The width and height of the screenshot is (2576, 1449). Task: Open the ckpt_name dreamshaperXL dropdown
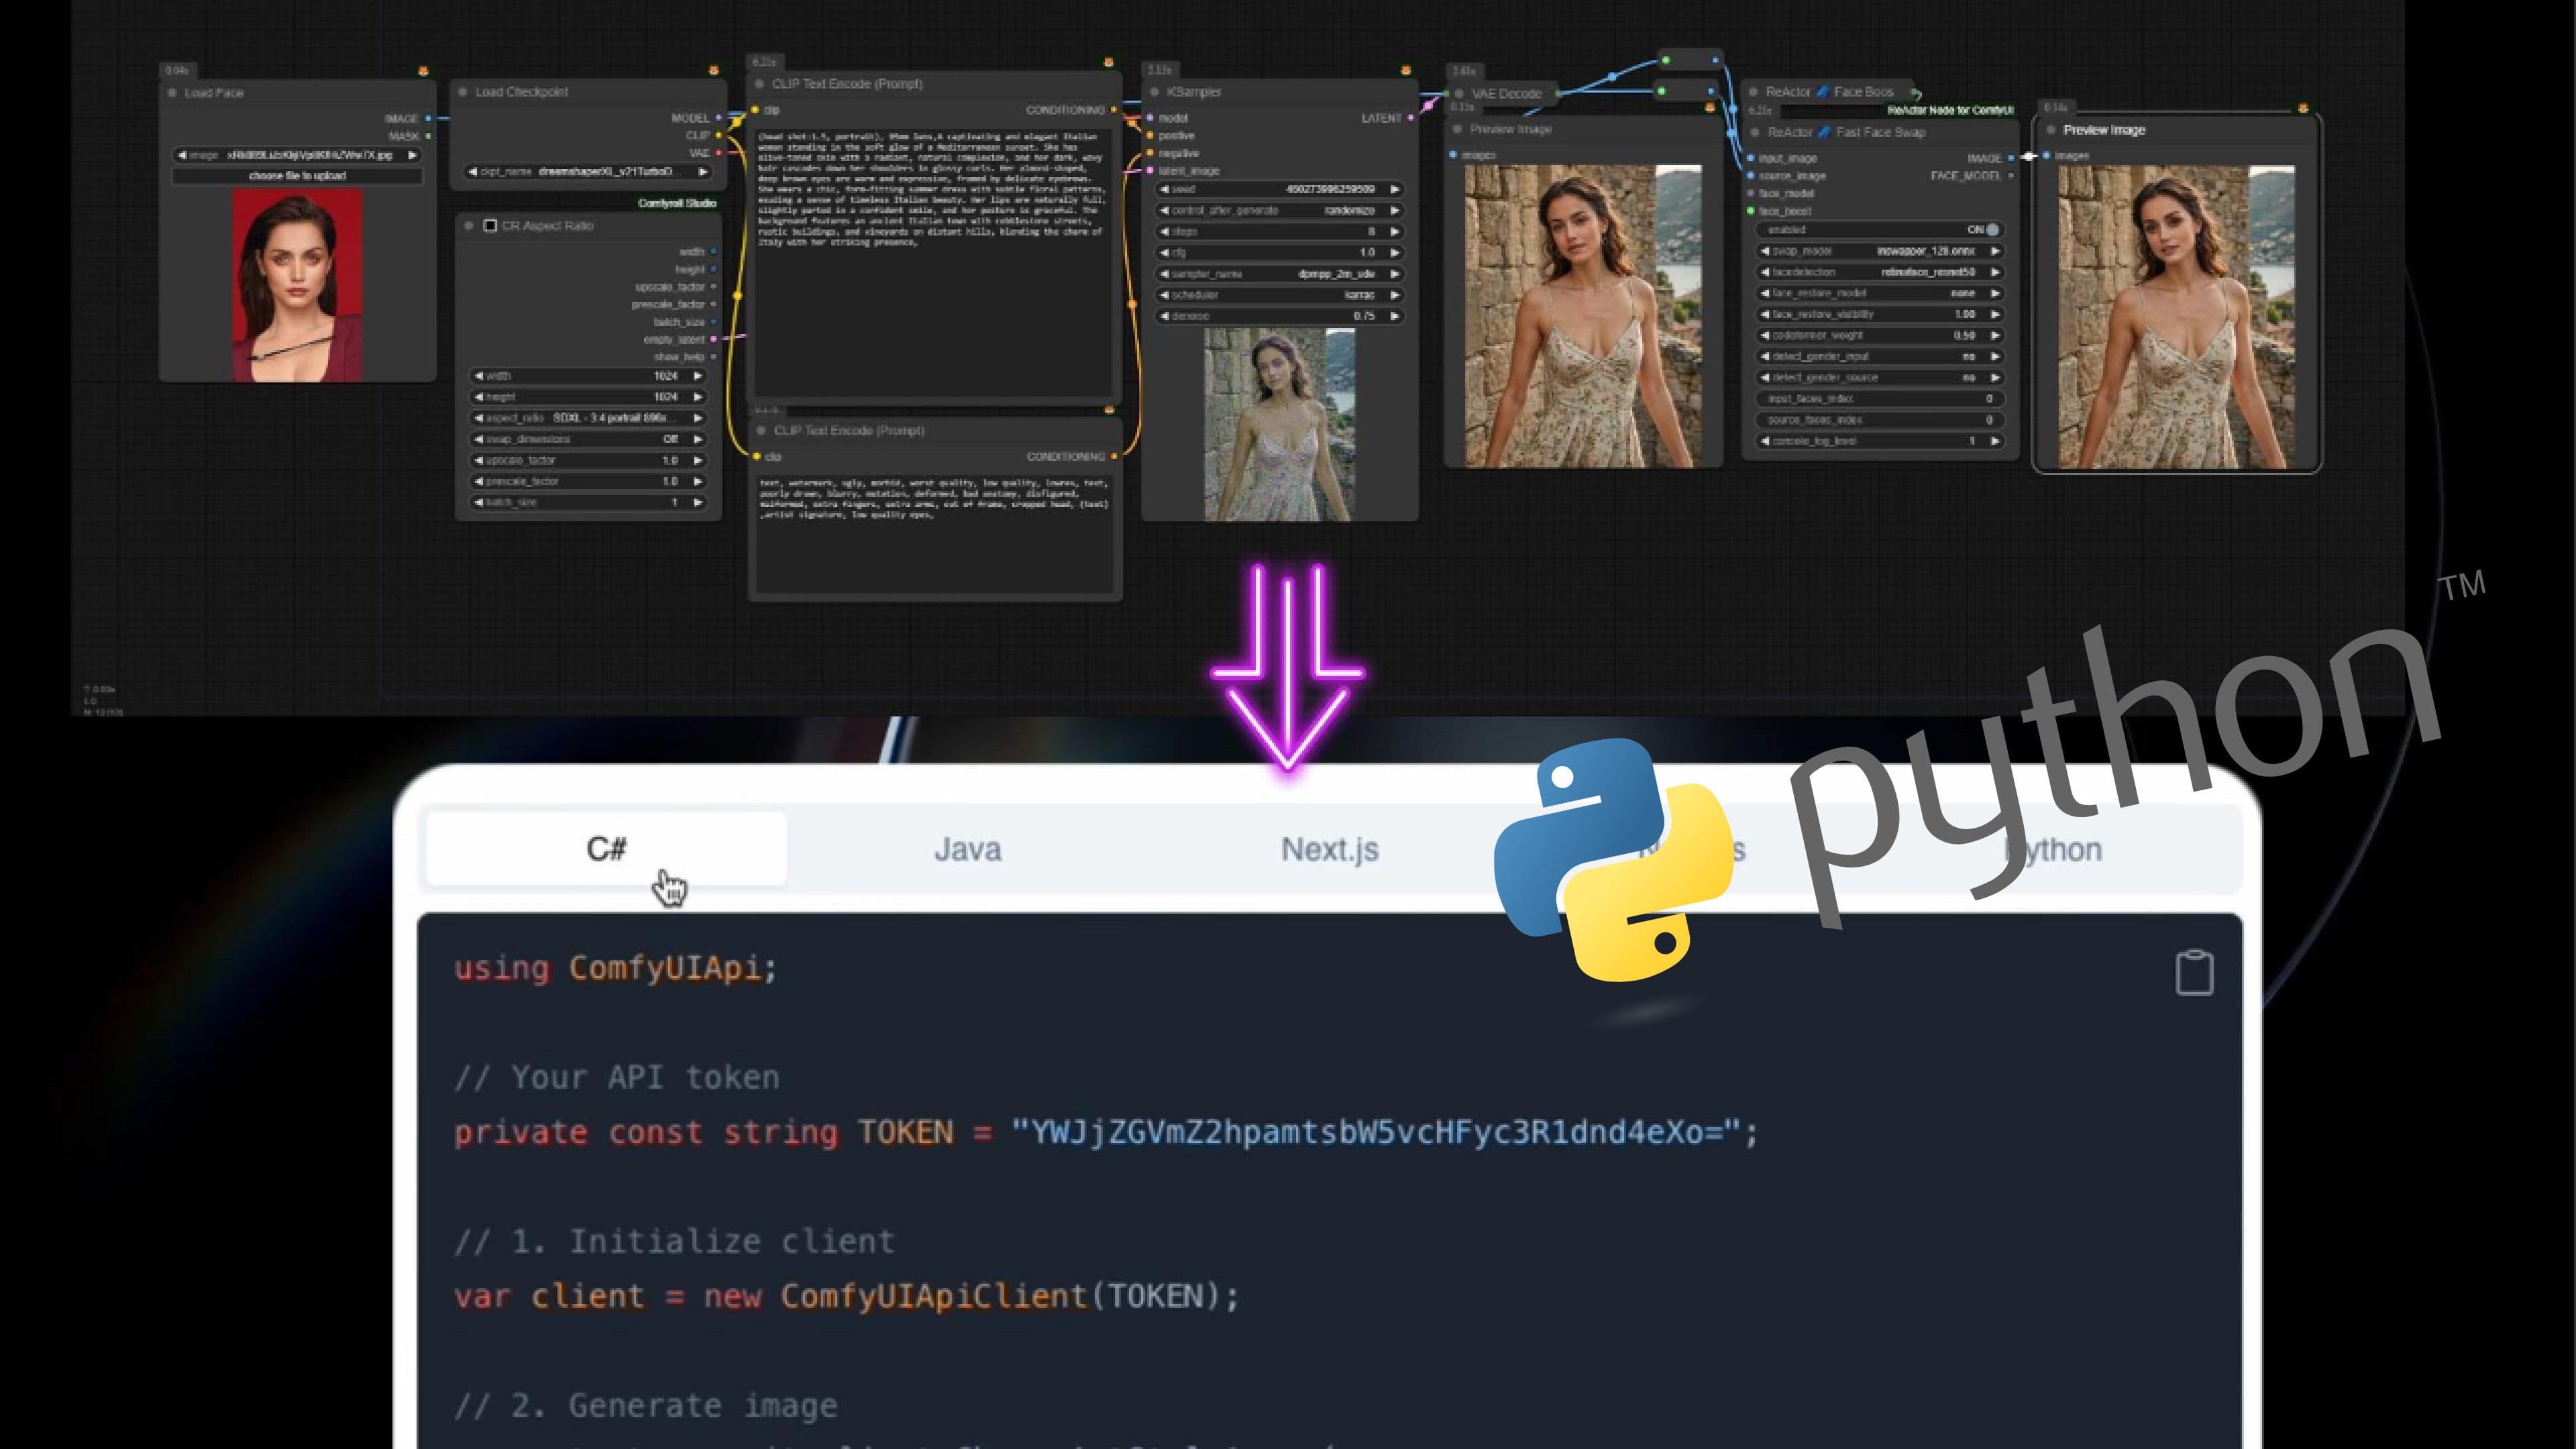588,172
